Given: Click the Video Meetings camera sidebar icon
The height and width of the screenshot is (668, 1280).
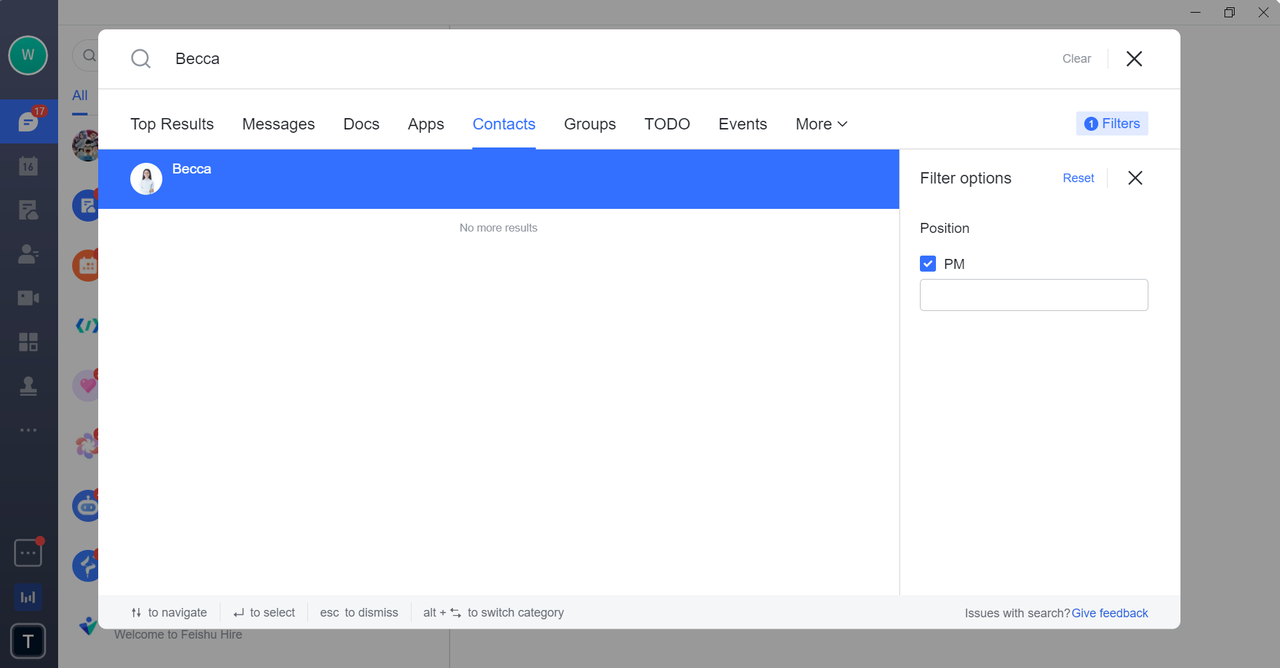Looking at the screenshot, I should (28, 298).
